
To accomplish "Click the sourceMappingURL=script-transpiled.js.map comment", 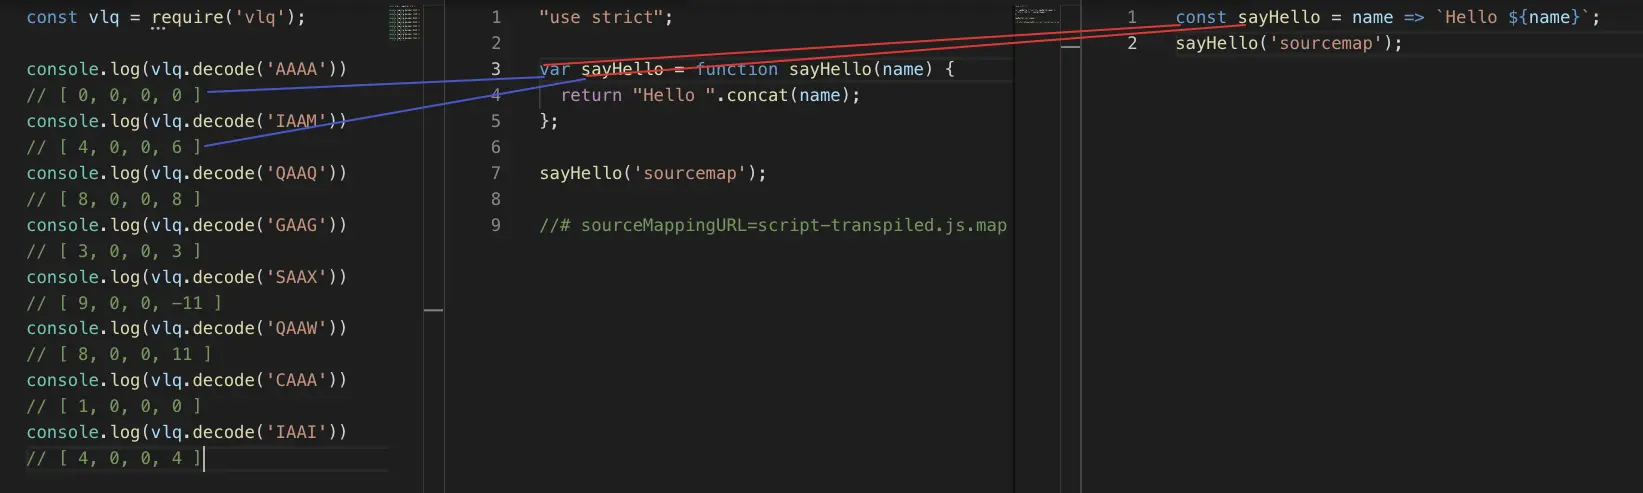I will coord(773,225).
